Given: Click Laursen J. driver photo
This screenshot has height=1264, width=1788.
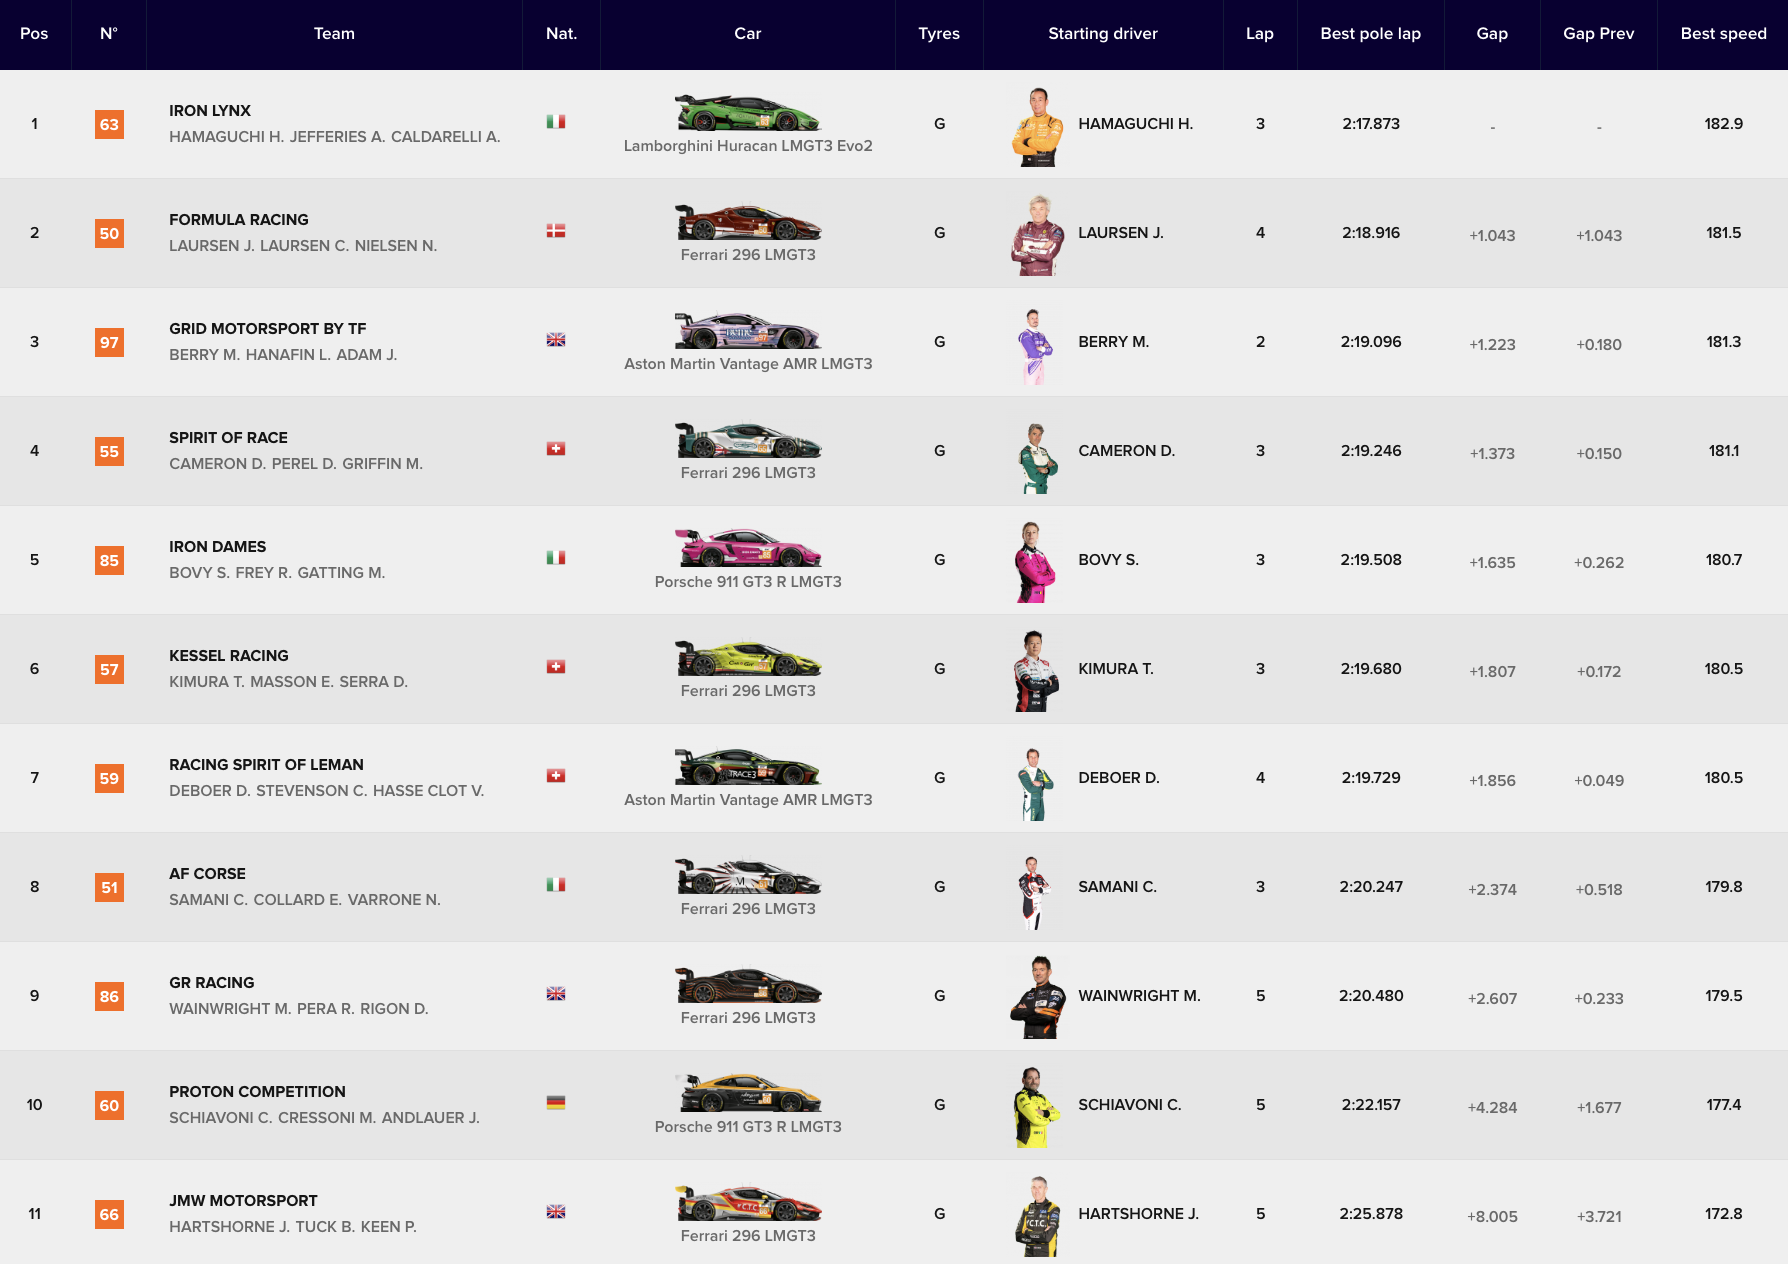Looking at the screenshot, I should click(x=1037, y=236).
